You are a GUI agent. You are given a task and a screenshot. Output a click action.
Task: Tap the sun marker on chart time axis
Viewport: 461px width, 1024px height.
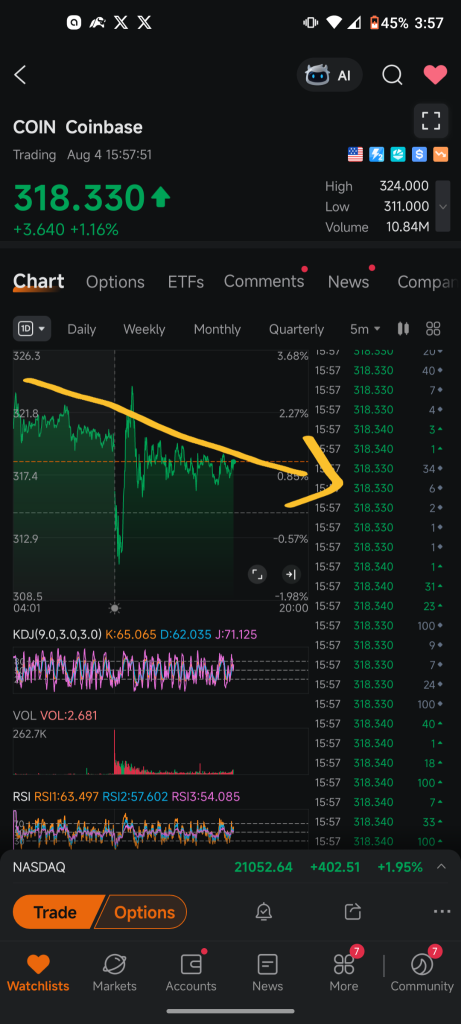point(115,608)
